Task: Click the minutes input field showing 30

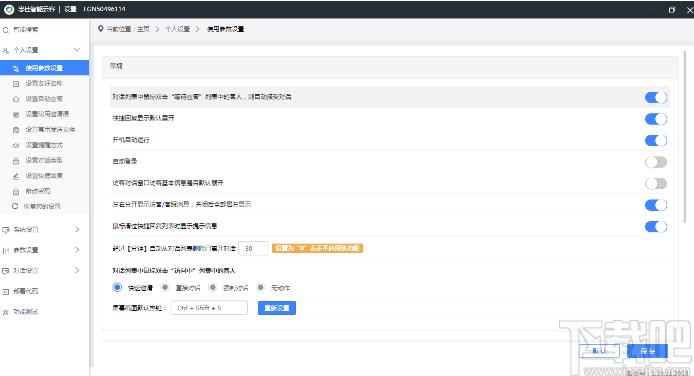Action: [x=253, y=248]
